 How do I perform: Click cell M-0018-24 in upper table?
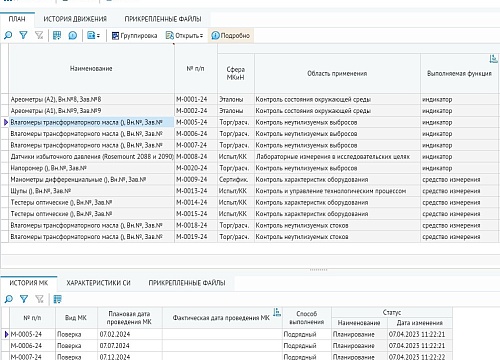pyautogui.click(x=196, y=225)
